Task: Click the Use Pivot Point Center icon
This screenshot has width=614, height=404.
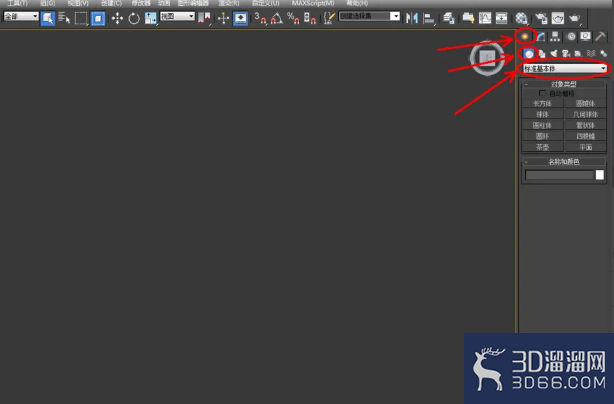Action: pos(204,18)
